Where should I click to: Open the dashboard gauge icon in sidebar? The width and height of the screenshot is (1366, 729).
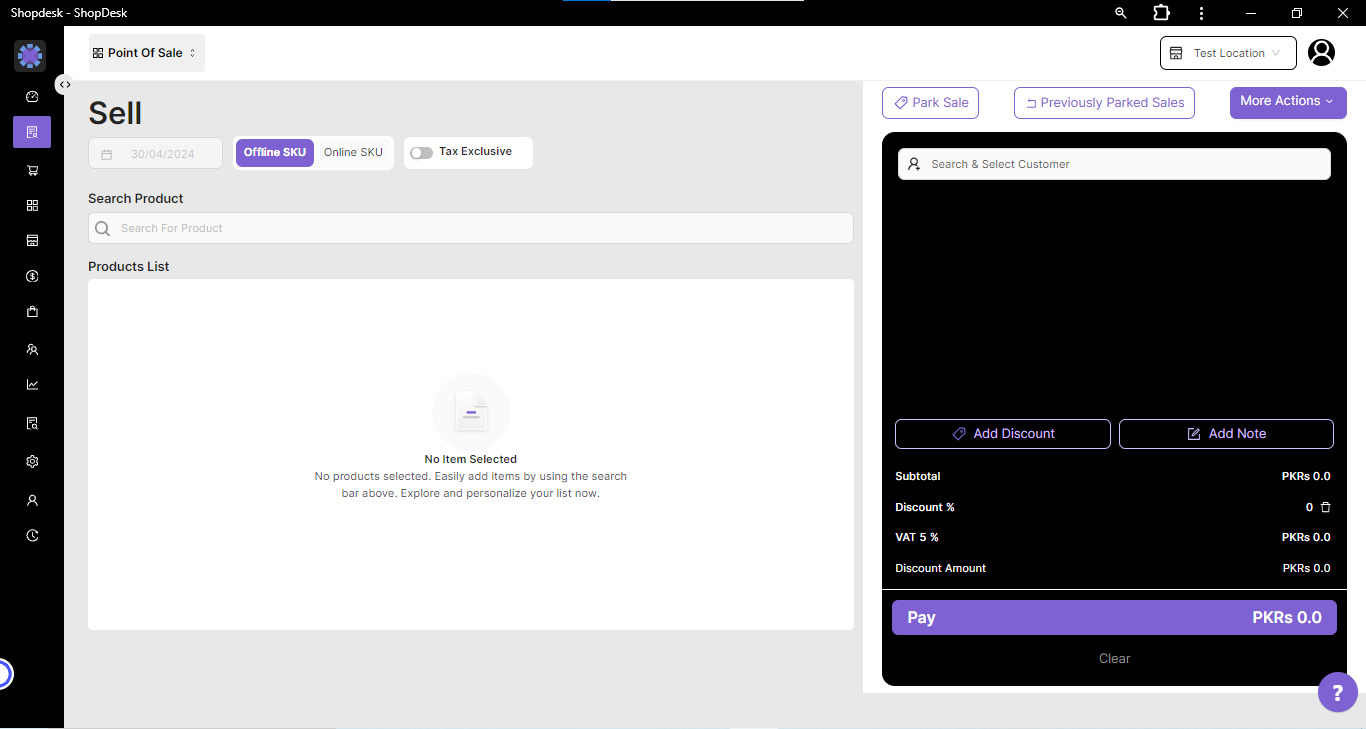click(x=32, y=97)
